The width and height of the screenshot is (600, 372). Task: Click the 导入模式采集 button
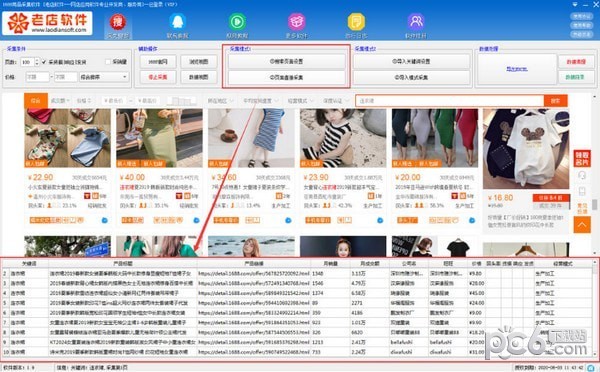[x=411, y=77]
